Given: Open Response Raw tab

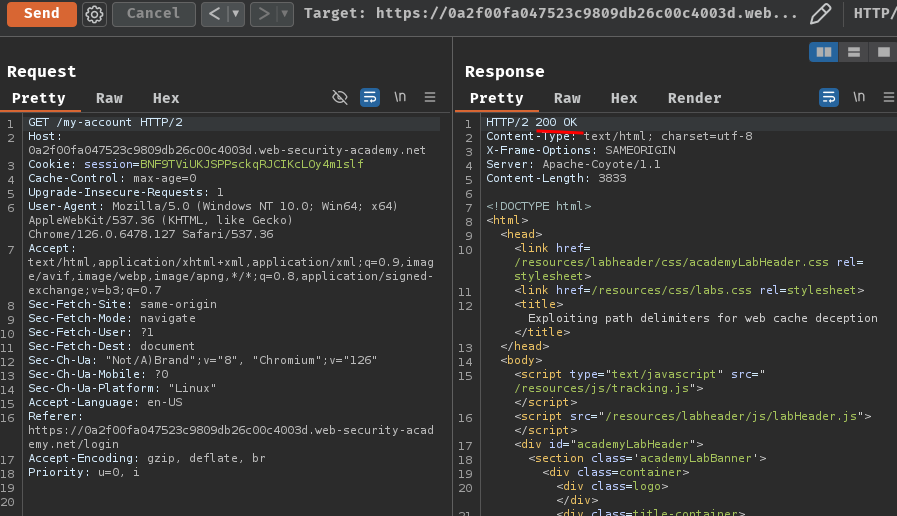Looking at the screenshot, I should point(567,98).
